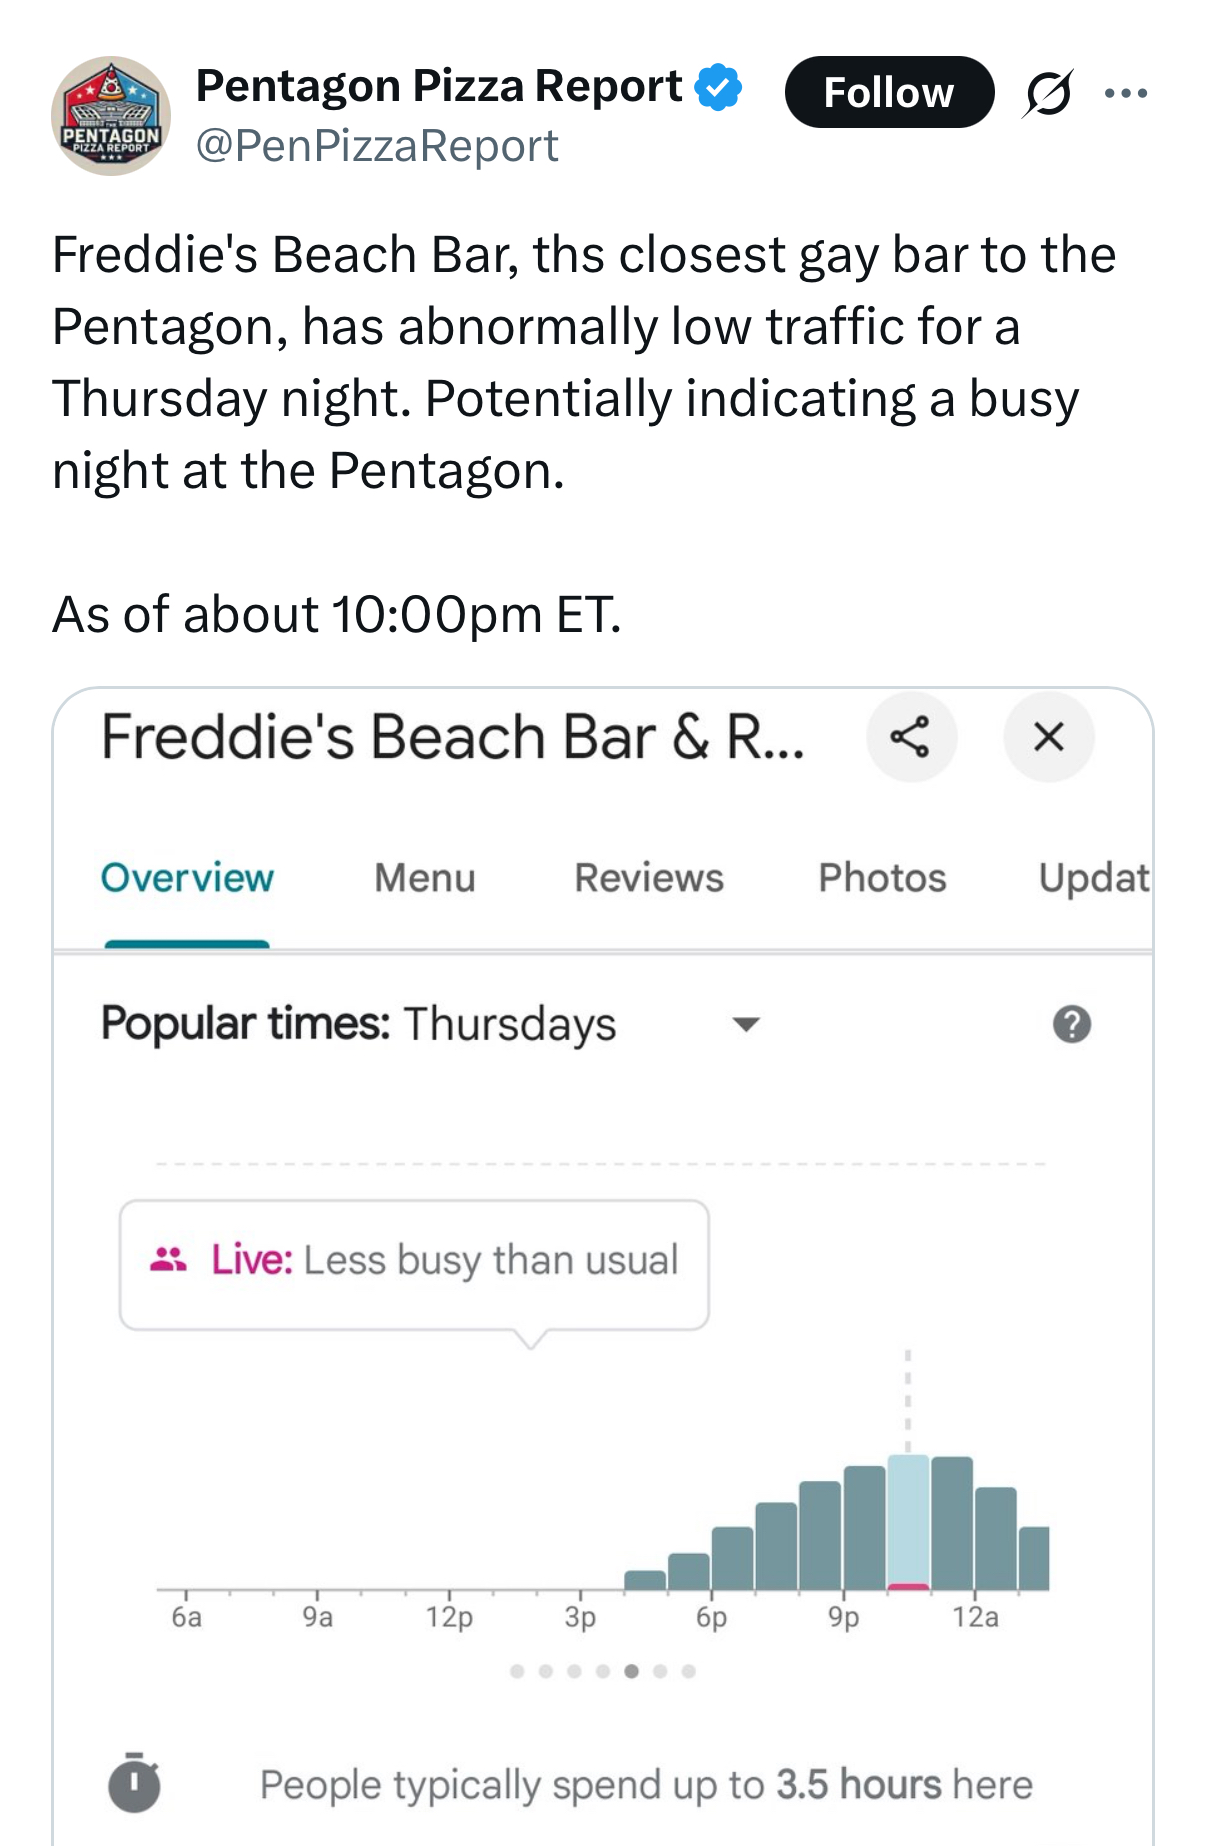Select the Overview tab

187,877
